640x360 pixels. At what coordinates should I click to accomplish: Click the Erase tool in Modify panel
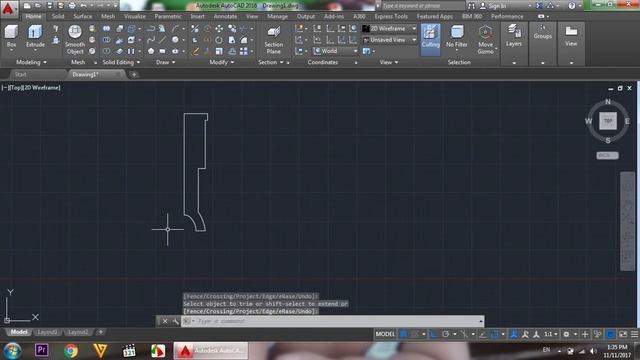click(195, 51)
